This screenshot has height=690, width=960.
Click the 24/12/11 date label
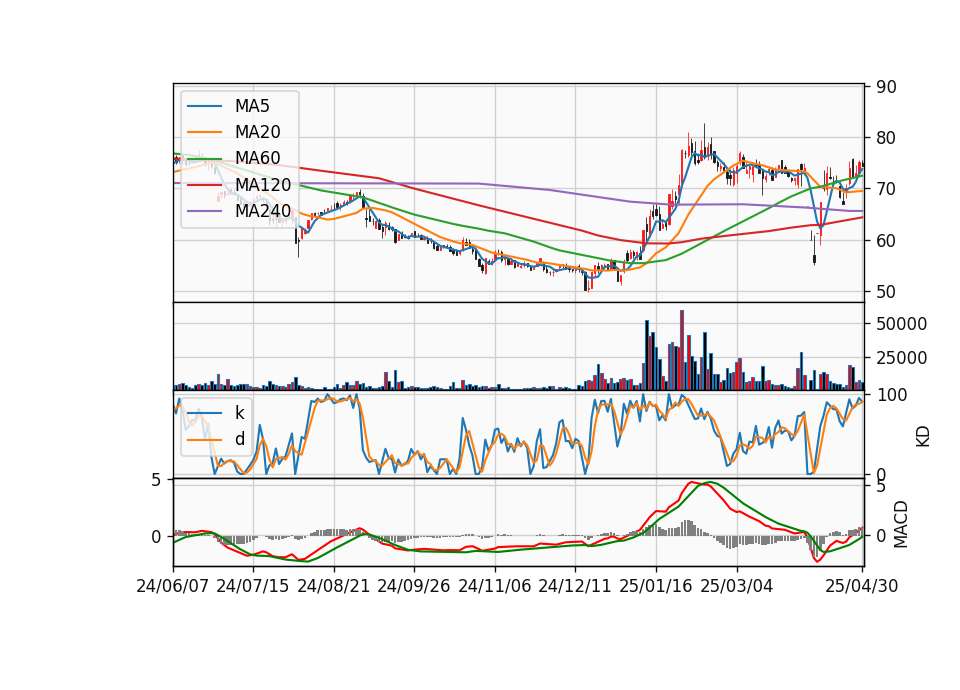tap(575, 586)
